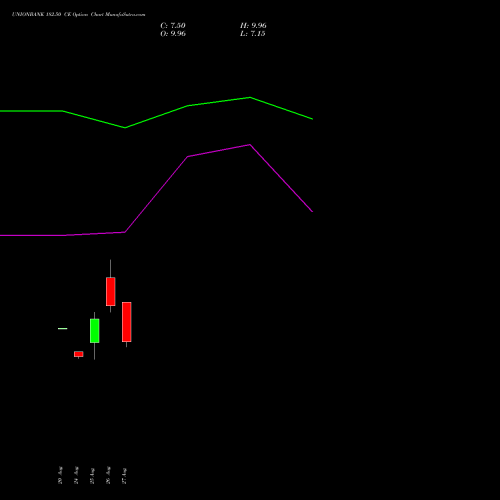Click the small red 24 Aug candle
Image resolution: width=500 pixels, height=500 pixels.
79,354
